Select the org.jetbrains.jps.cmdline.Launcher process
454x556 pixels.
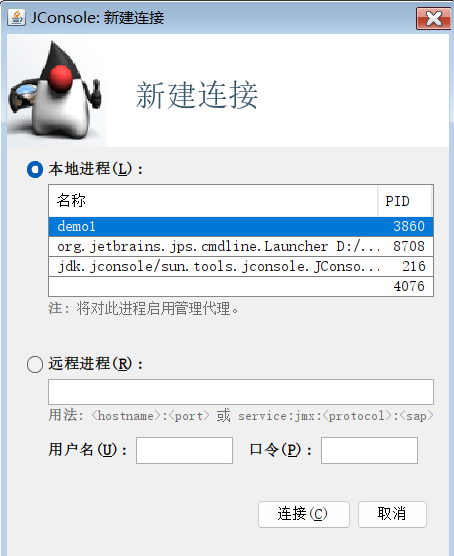click(241, 246)
